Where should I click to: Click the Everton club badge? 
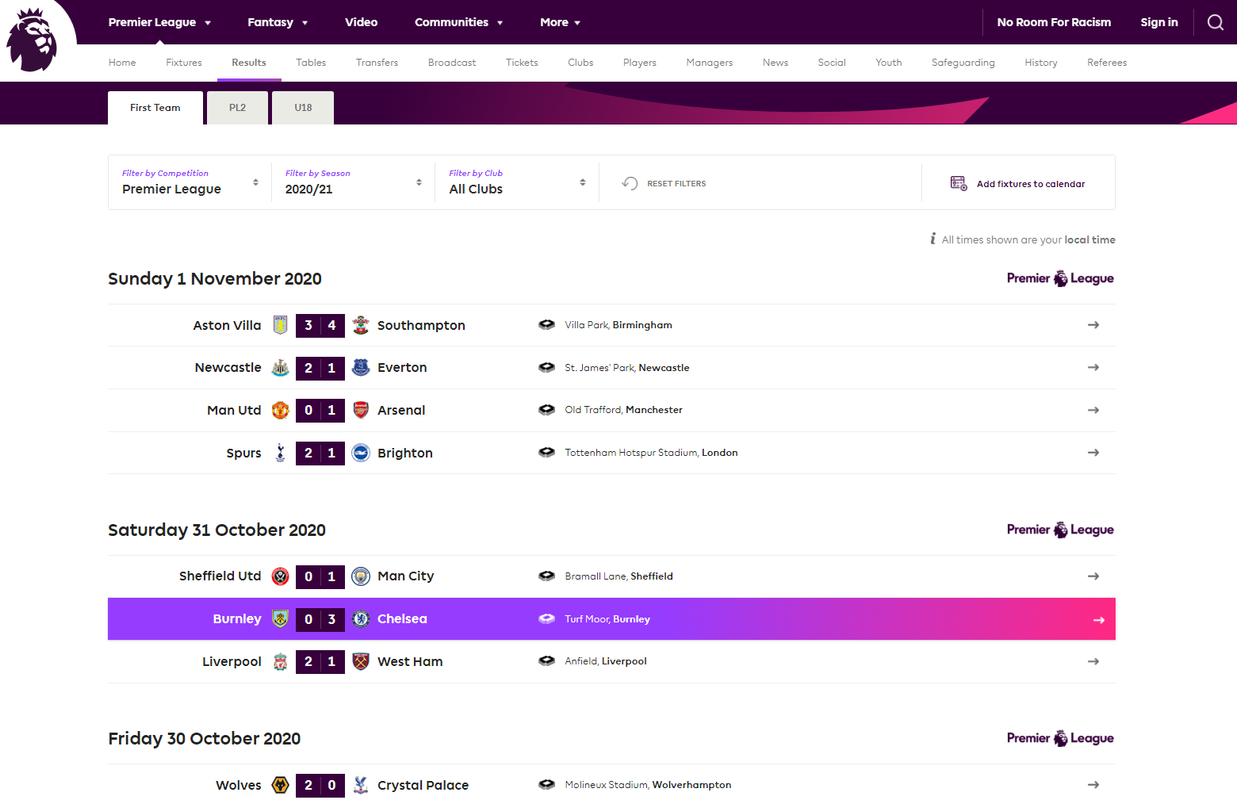(361, 368)
